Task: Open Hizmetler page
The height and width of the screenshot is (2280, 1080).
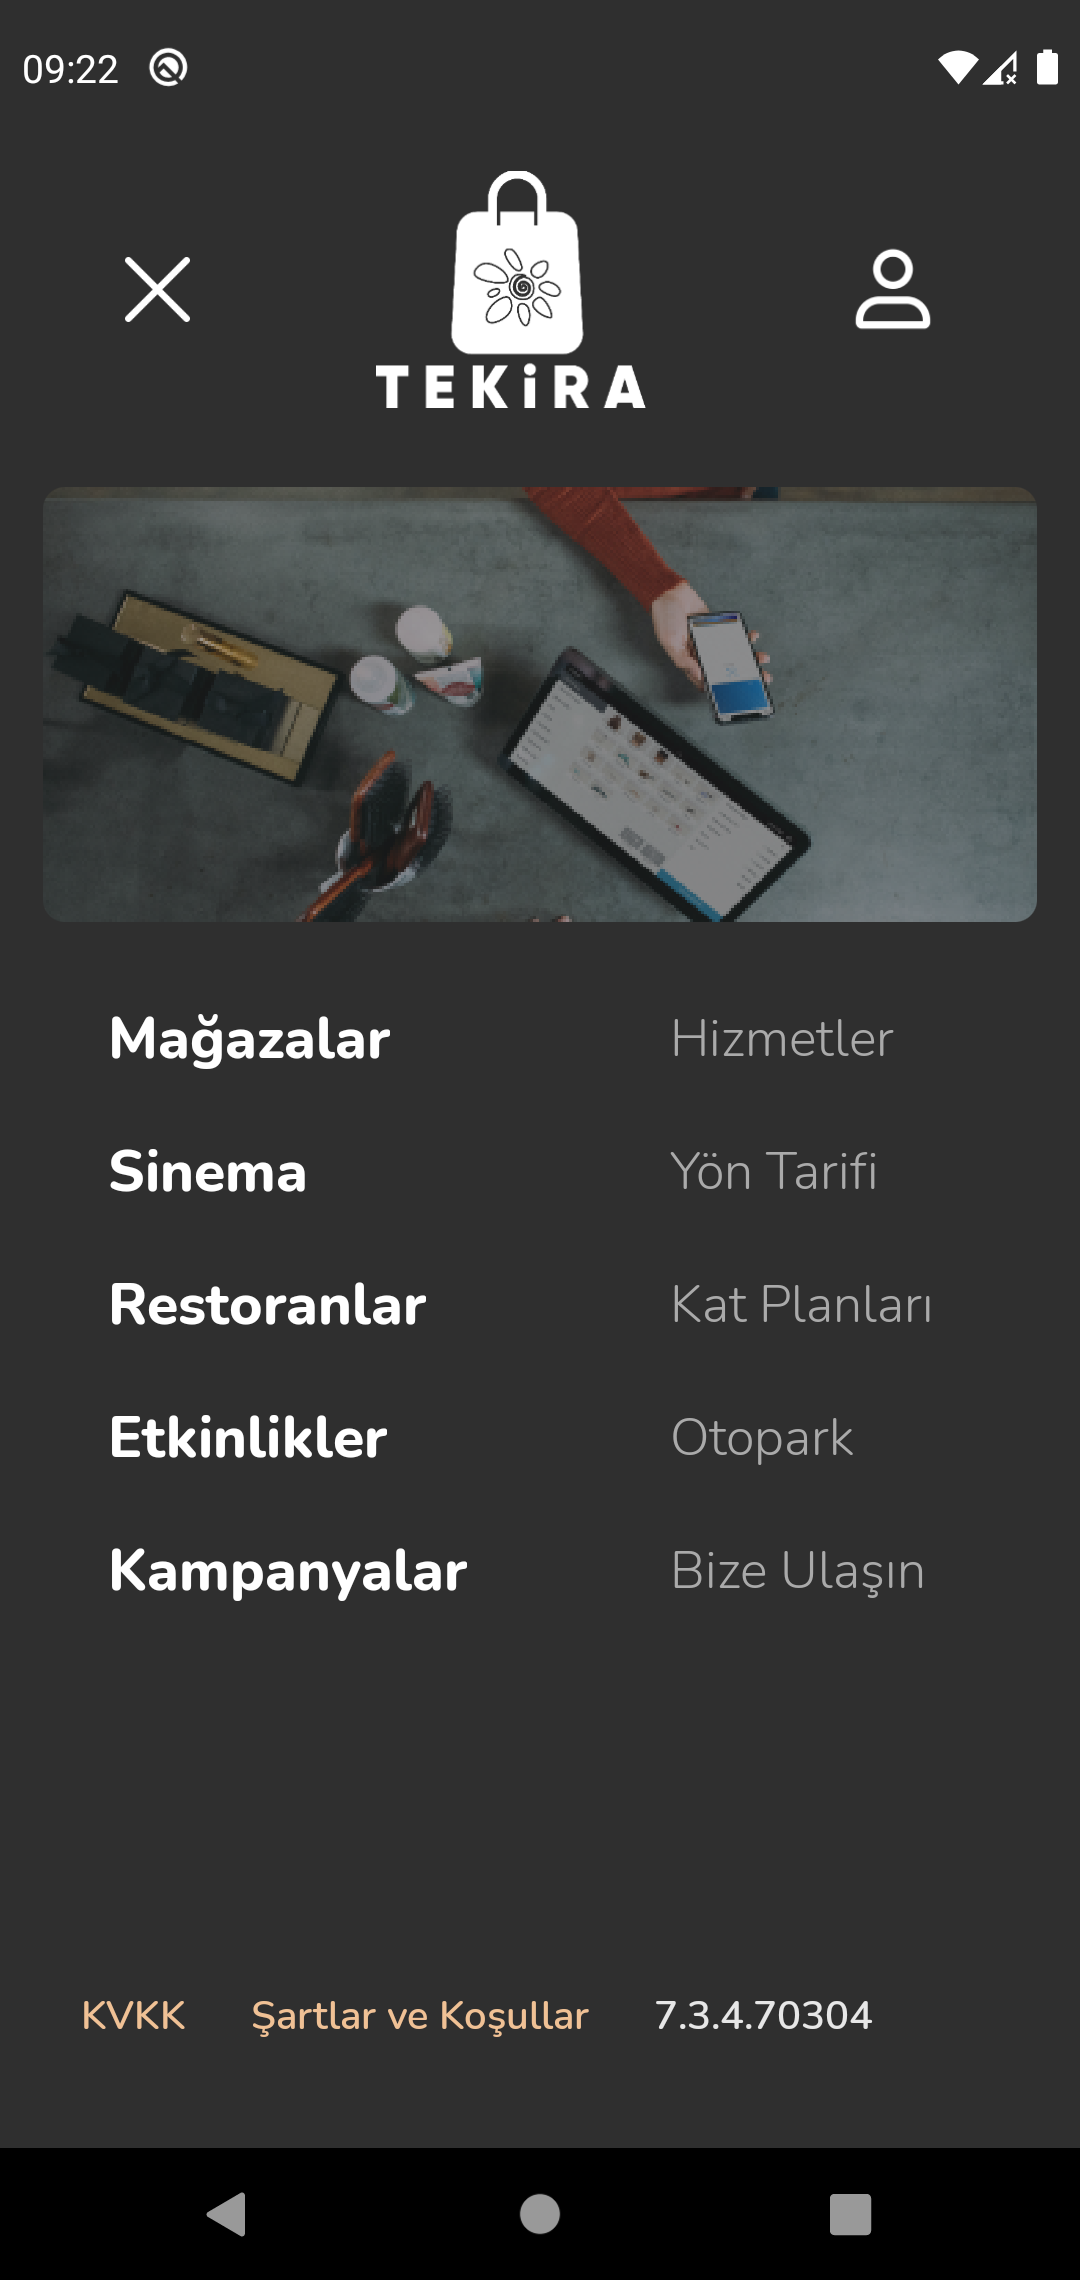Action: click(x=782, y=1039)
